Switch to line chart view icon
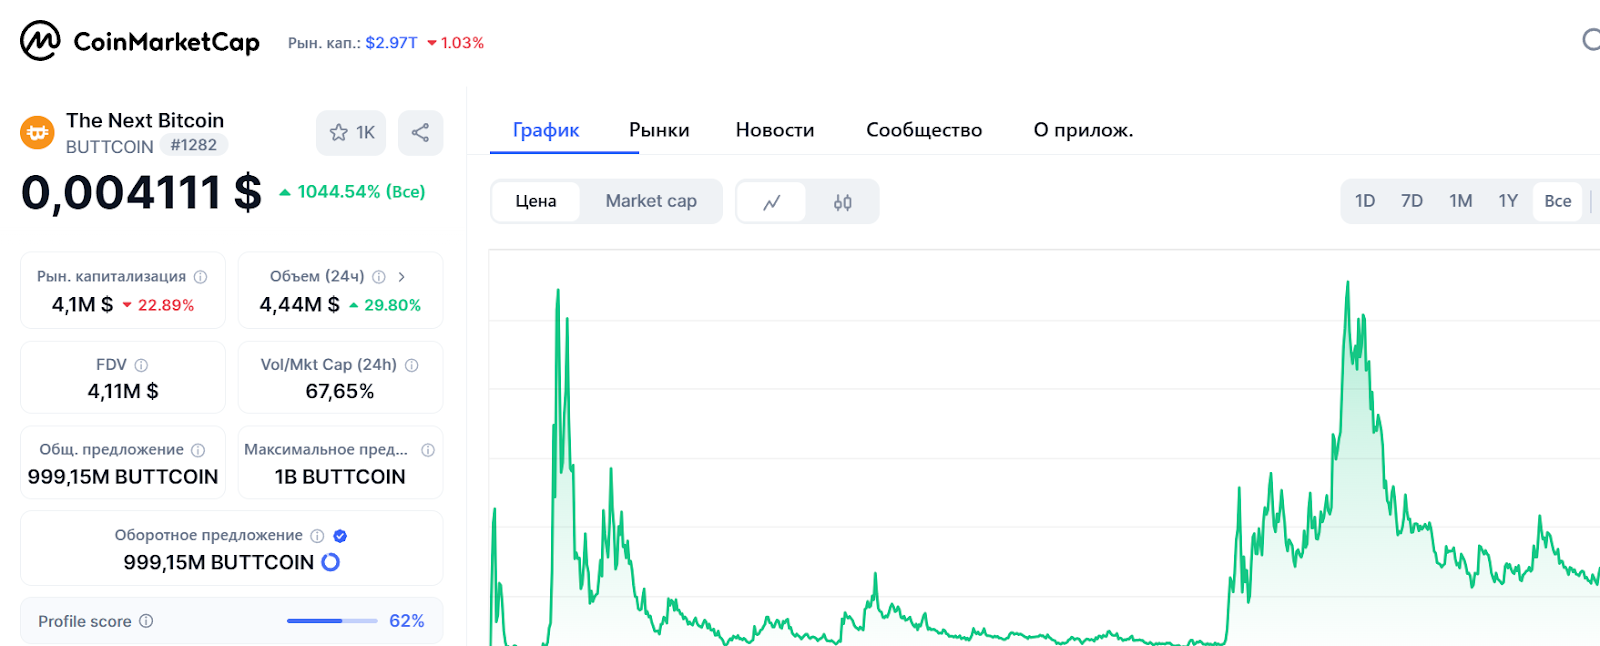The image size is (1600, 646). 772,202
